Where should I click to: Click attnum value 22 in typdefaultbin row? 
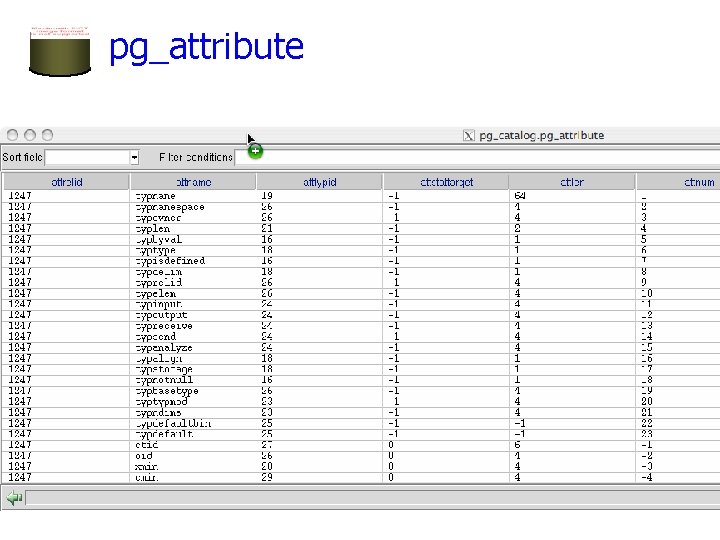647,423
